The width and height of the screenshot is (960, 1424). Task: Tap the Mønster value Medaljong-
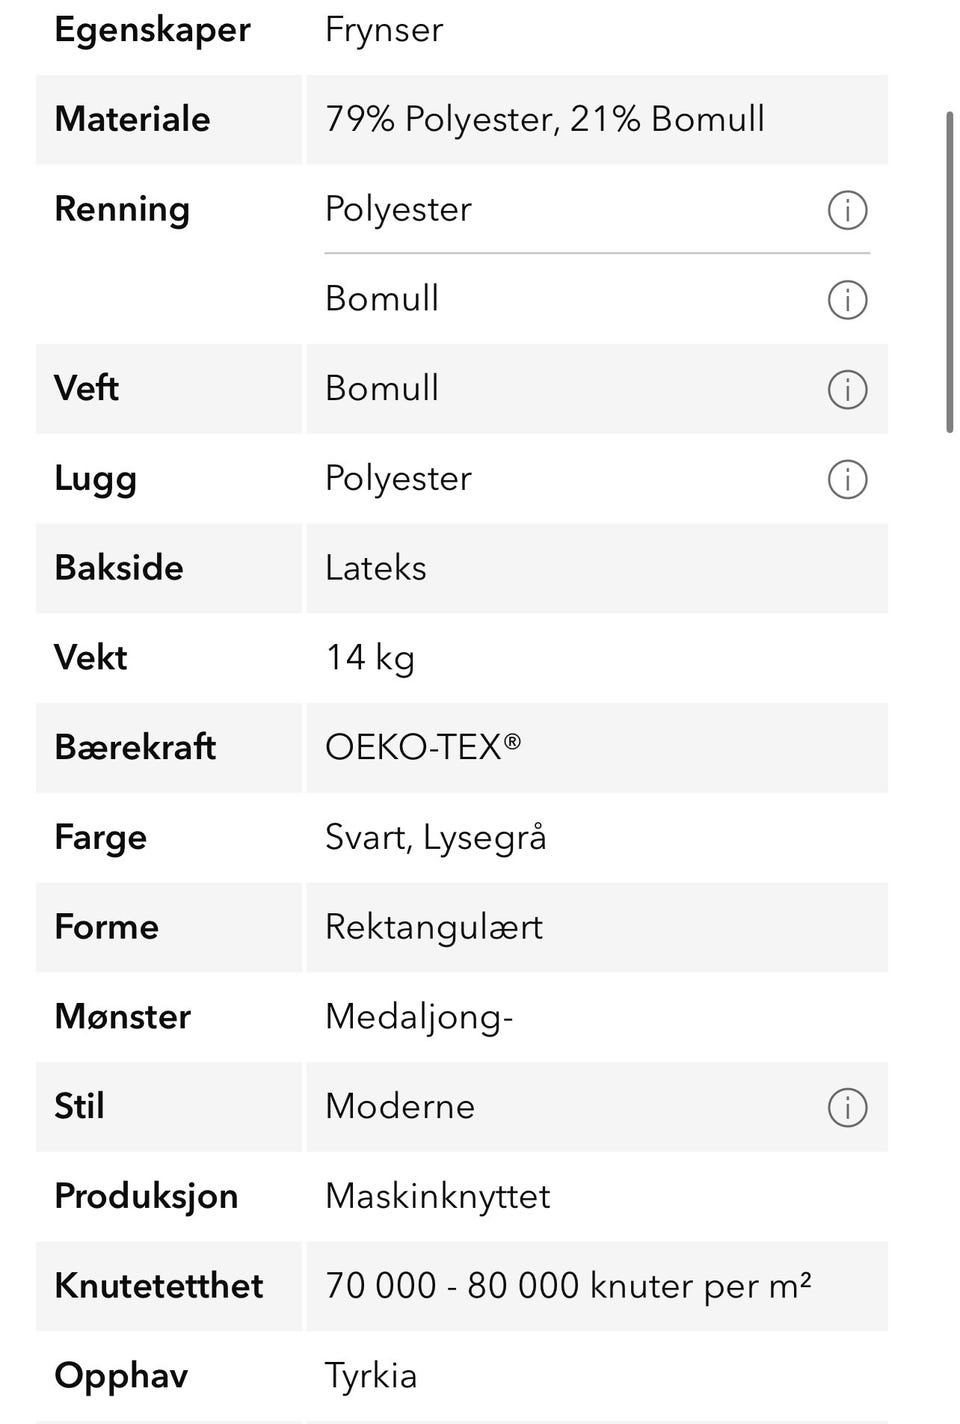pos(419,1017)
